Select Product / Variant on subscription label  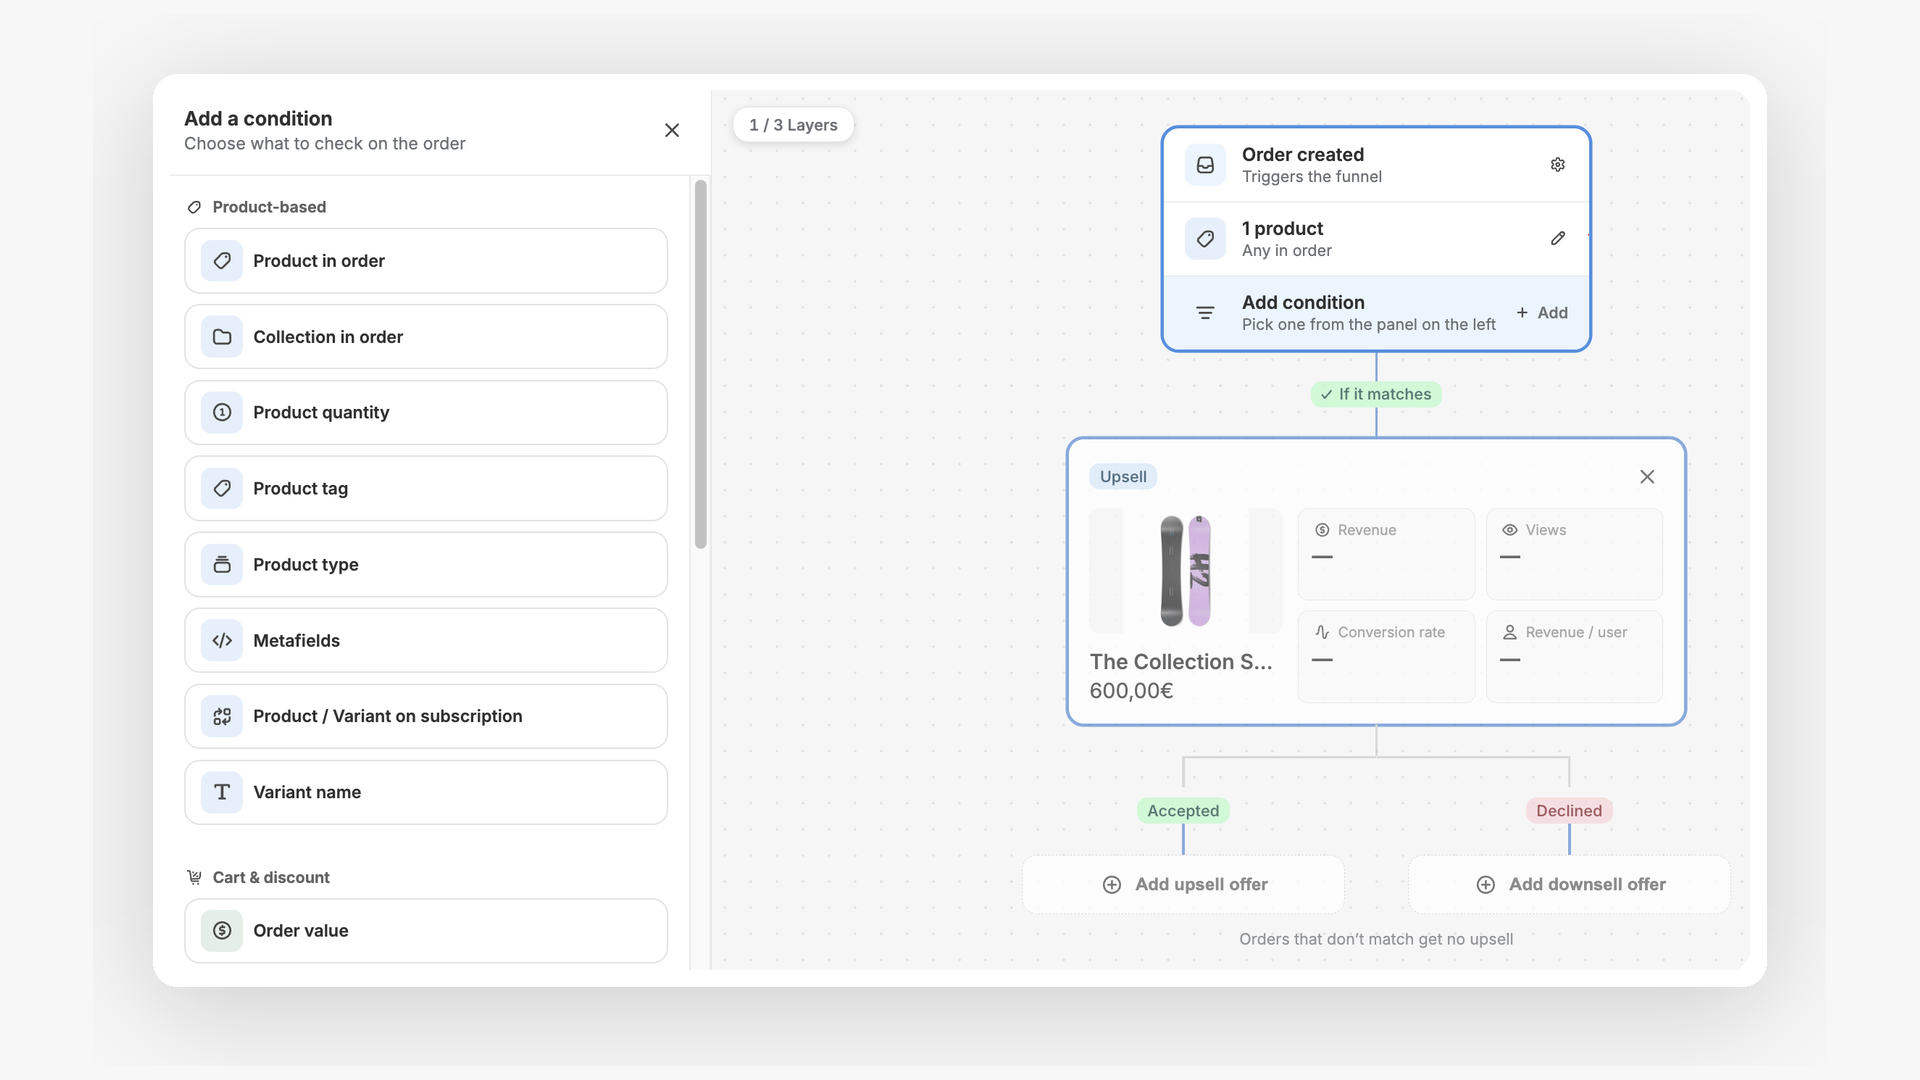point(387,716)
